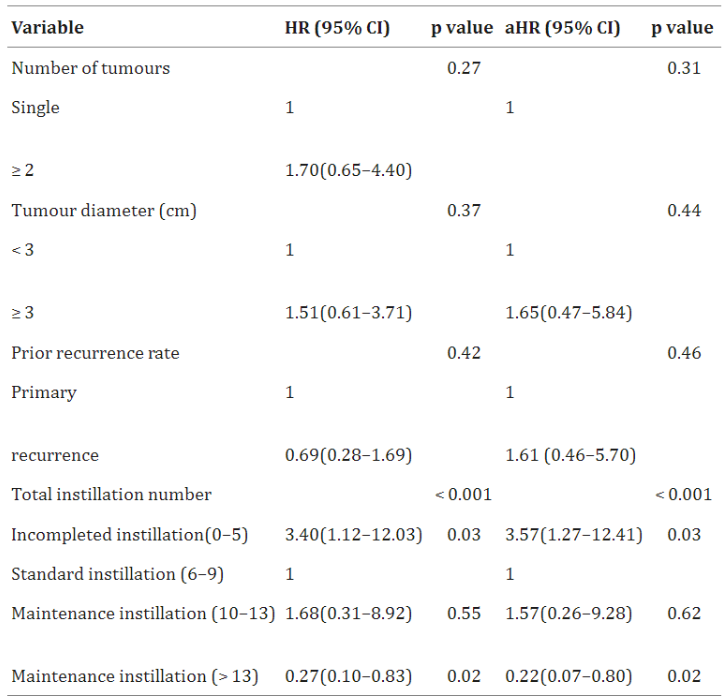Screen dimensions: 726x698
Task: Select the Primary row label
Action: 44,393
